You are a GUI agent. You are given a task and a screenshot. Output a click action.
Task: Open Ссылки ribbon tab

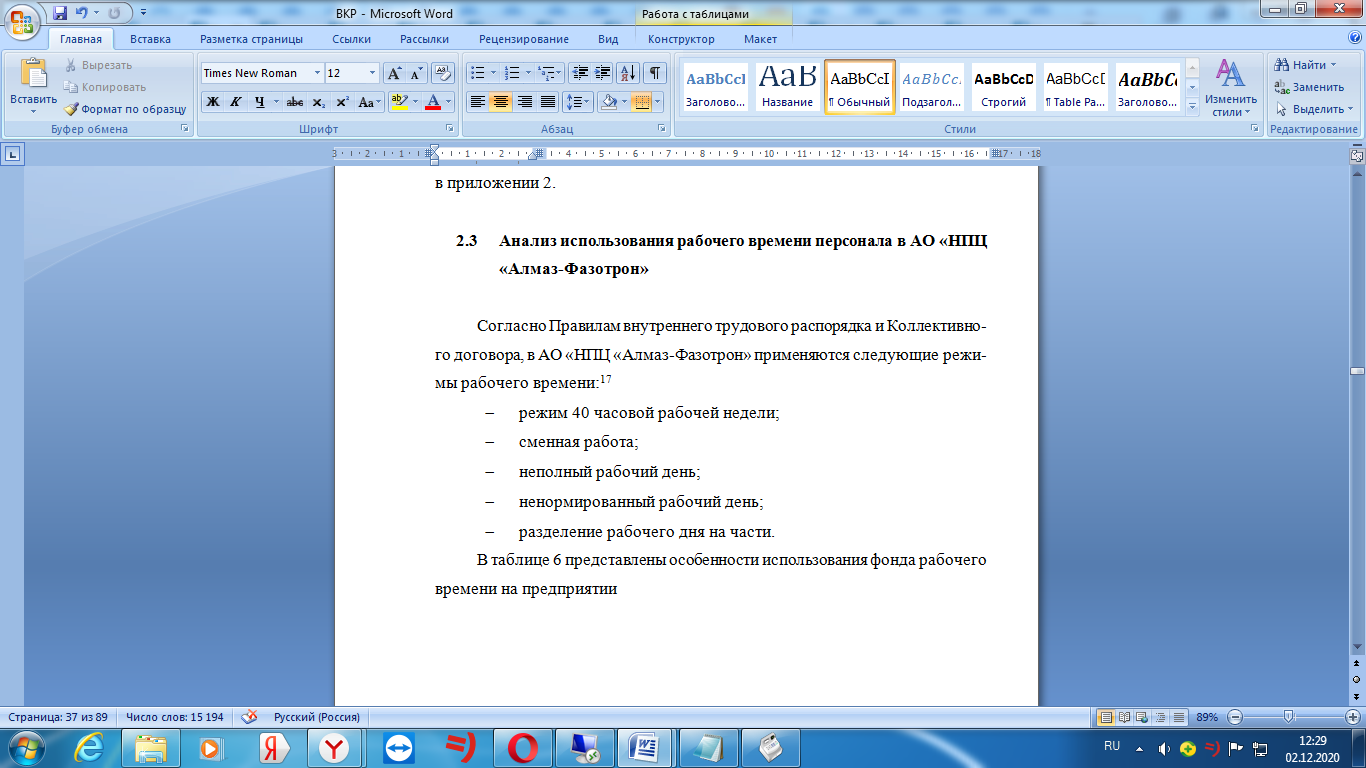click(x=352, y=39)
